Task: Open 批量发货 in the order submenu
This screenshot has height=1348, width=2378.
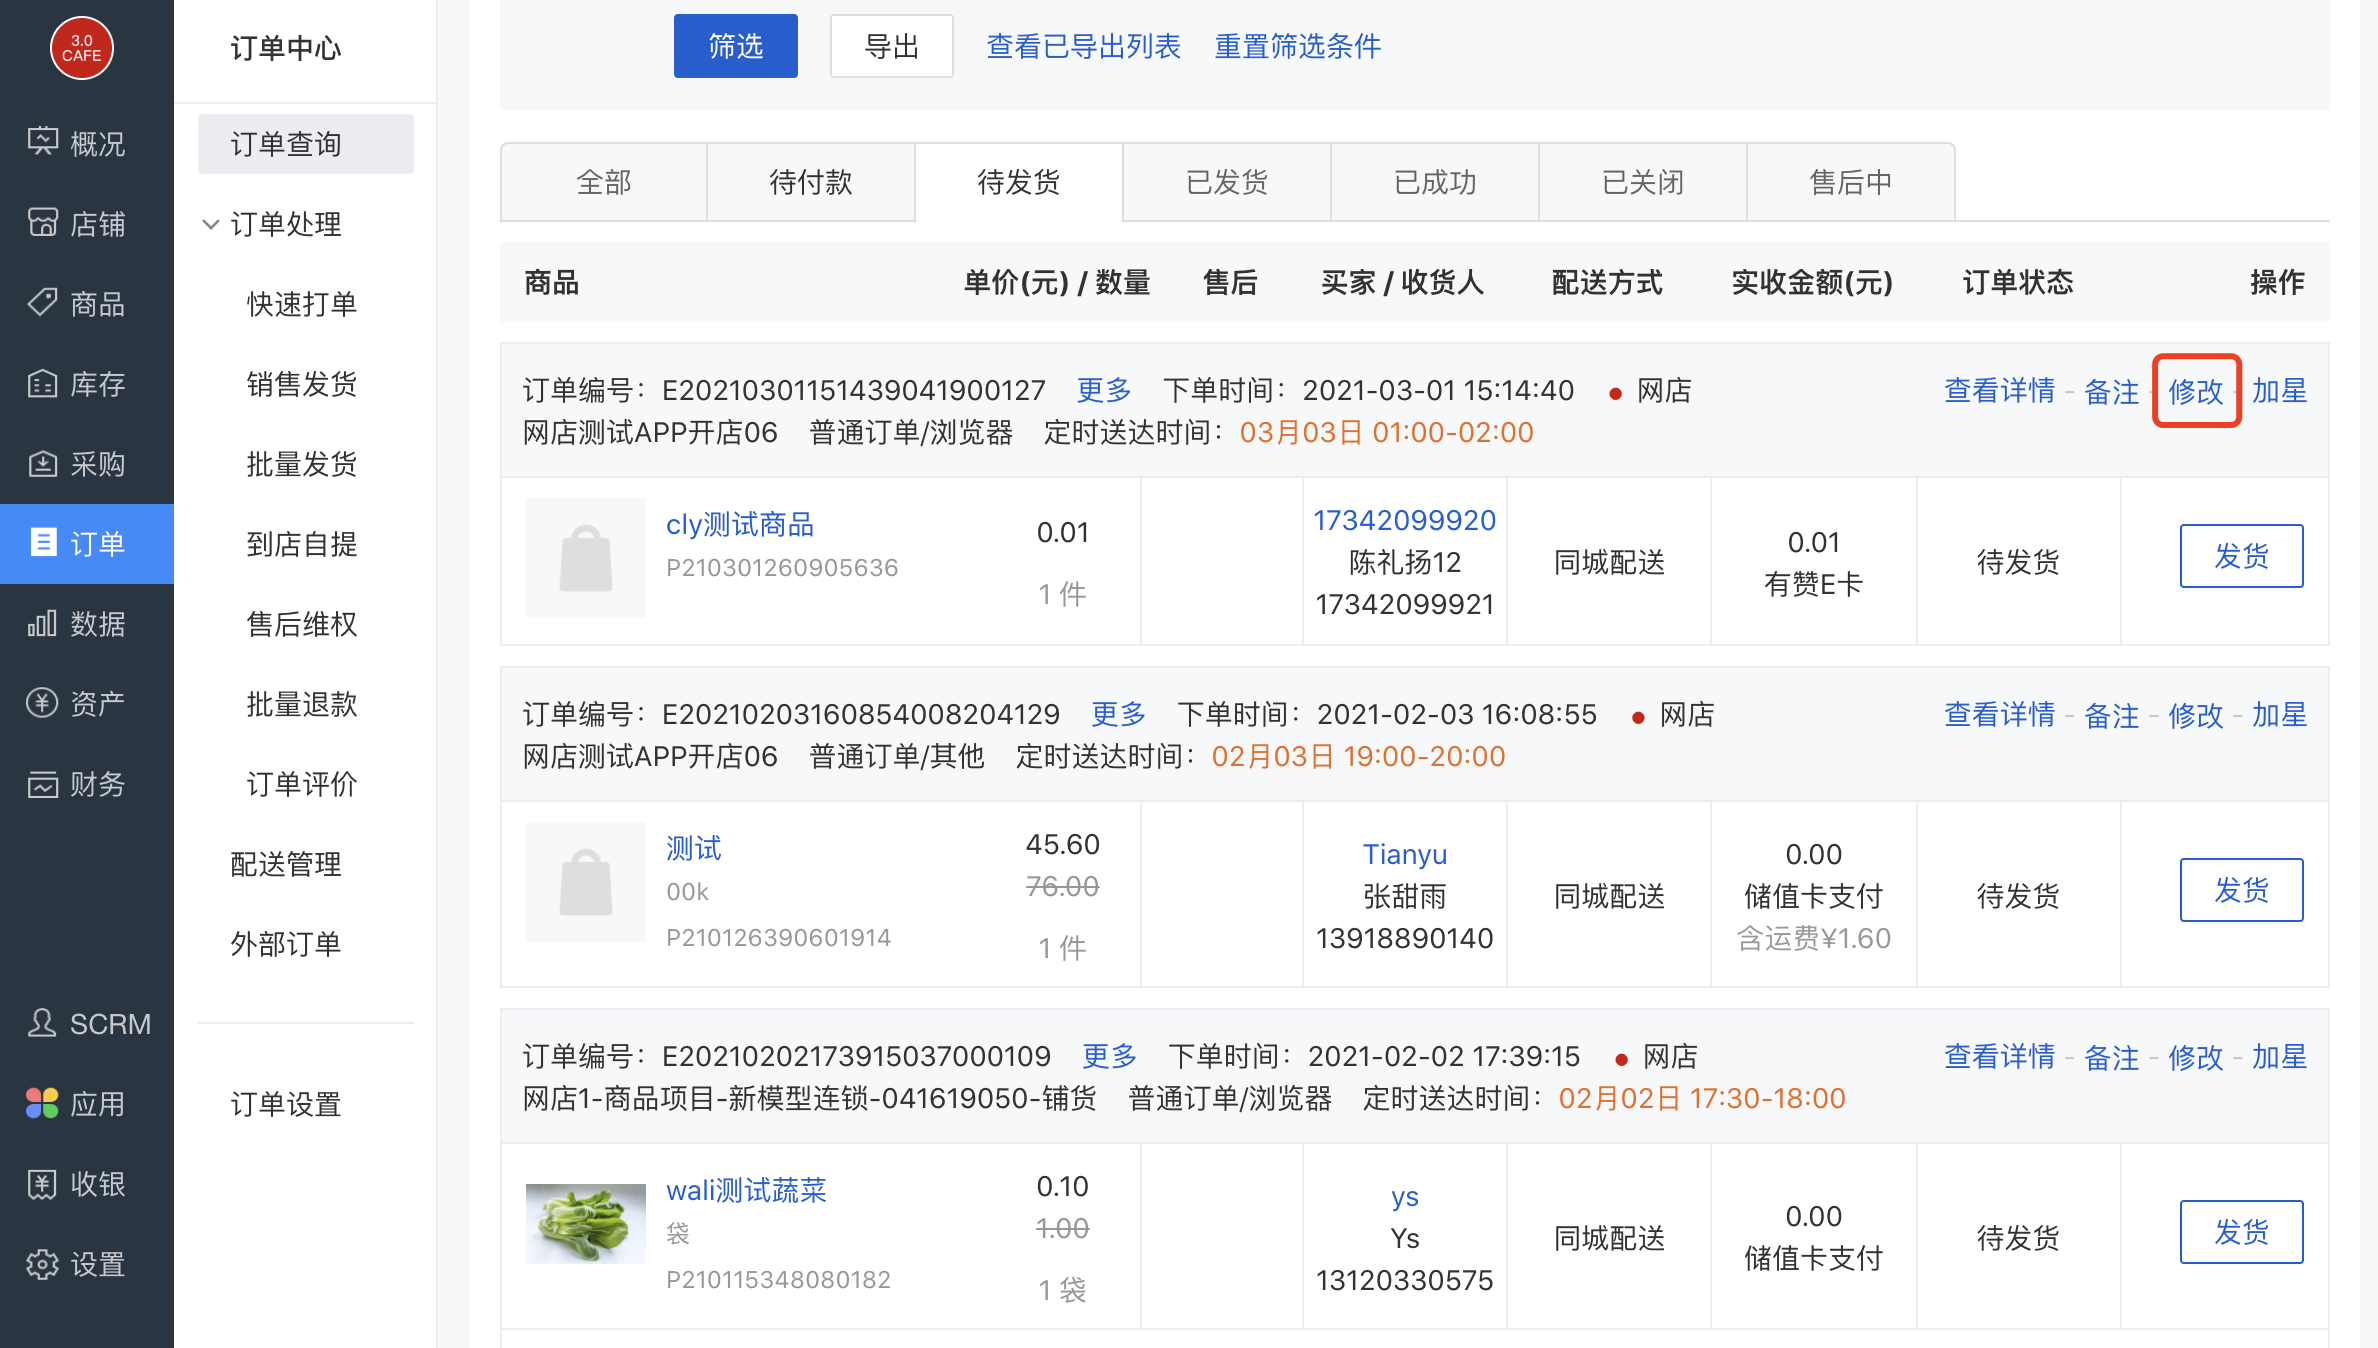Action: (x=302, y=464)
